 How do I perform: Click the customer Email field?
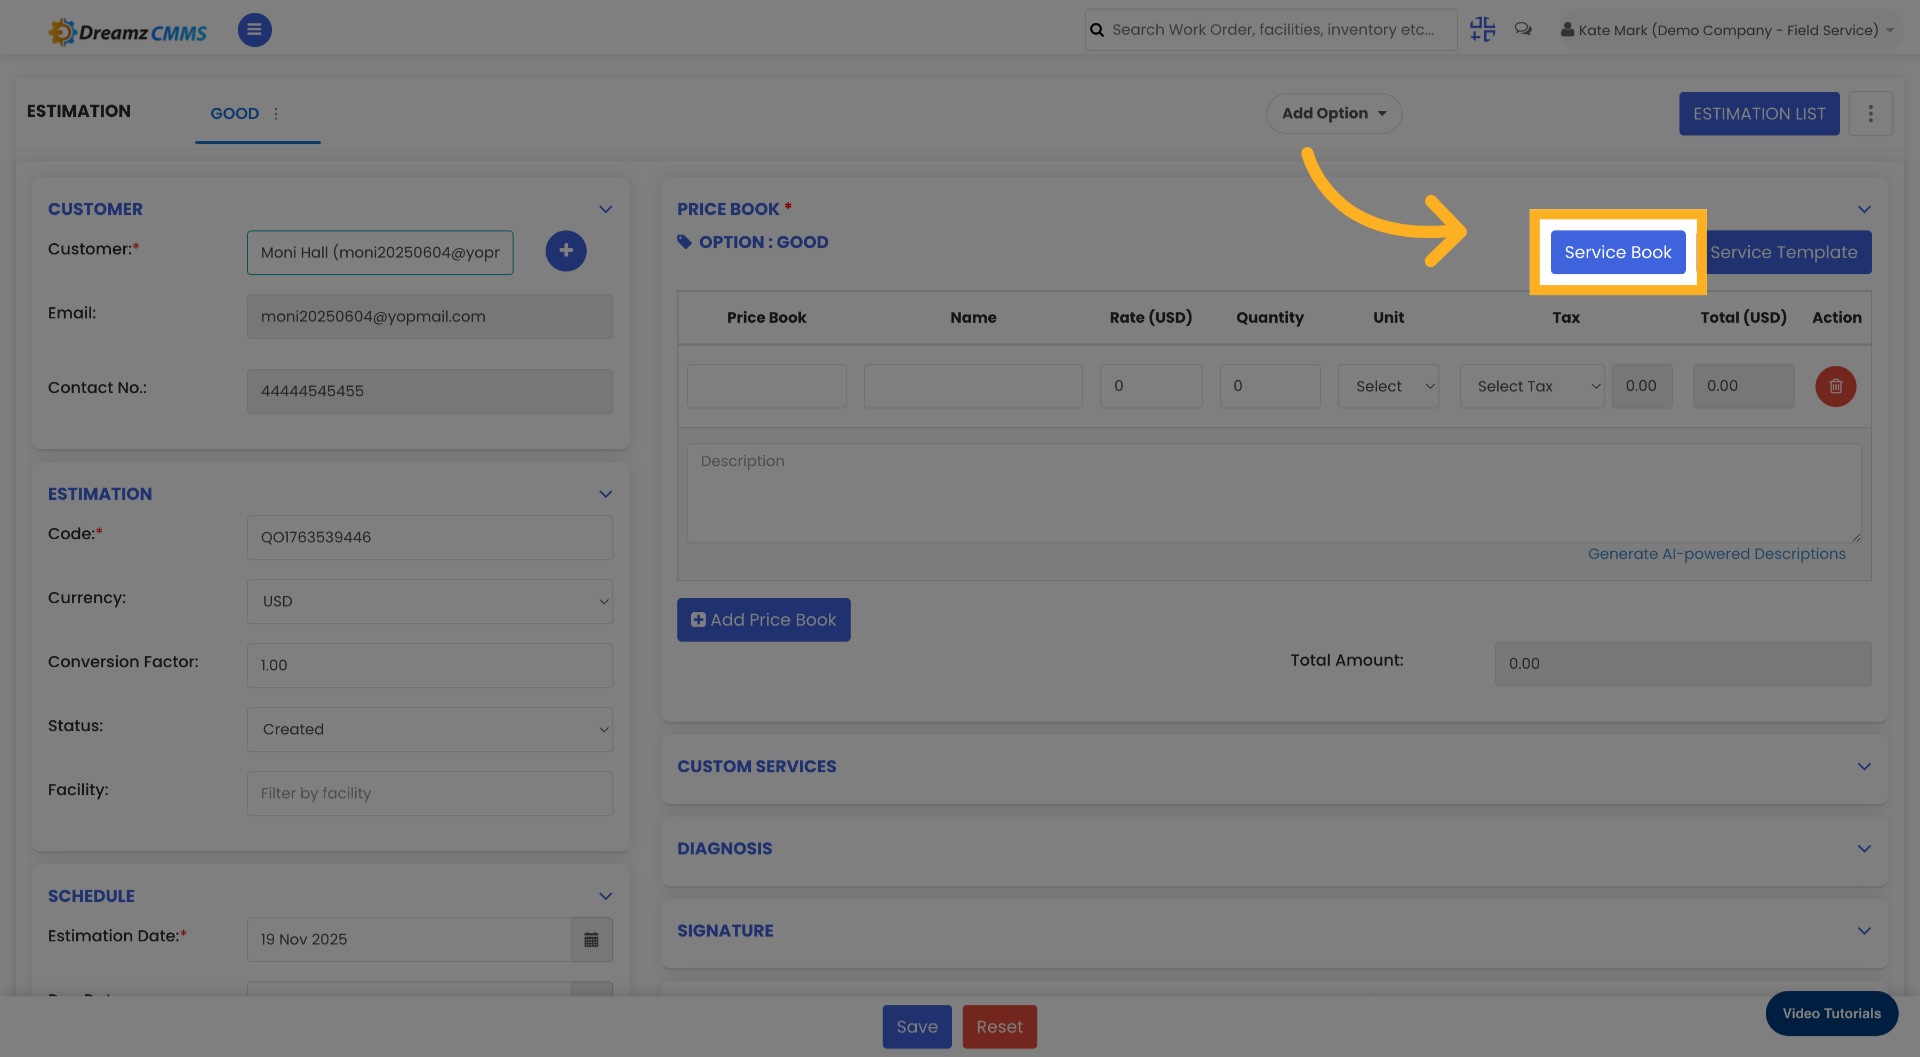tap(430, 317)
